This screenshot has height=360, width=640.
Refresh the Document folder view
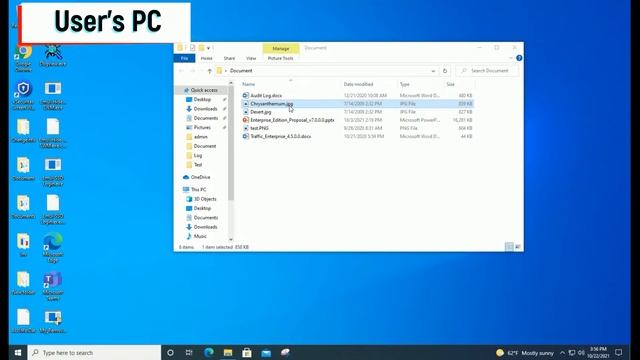[445, 71]
